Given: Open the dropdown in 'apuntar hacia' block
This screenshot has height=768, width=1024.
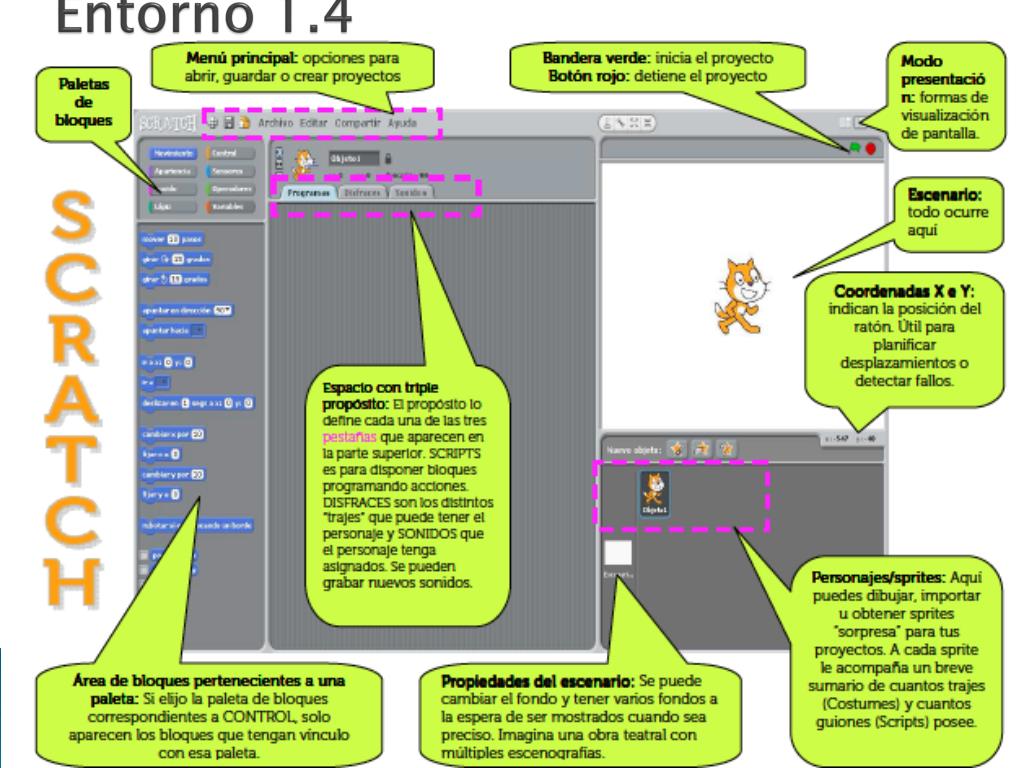Looking at the screenshot, I should click(198, 330).
